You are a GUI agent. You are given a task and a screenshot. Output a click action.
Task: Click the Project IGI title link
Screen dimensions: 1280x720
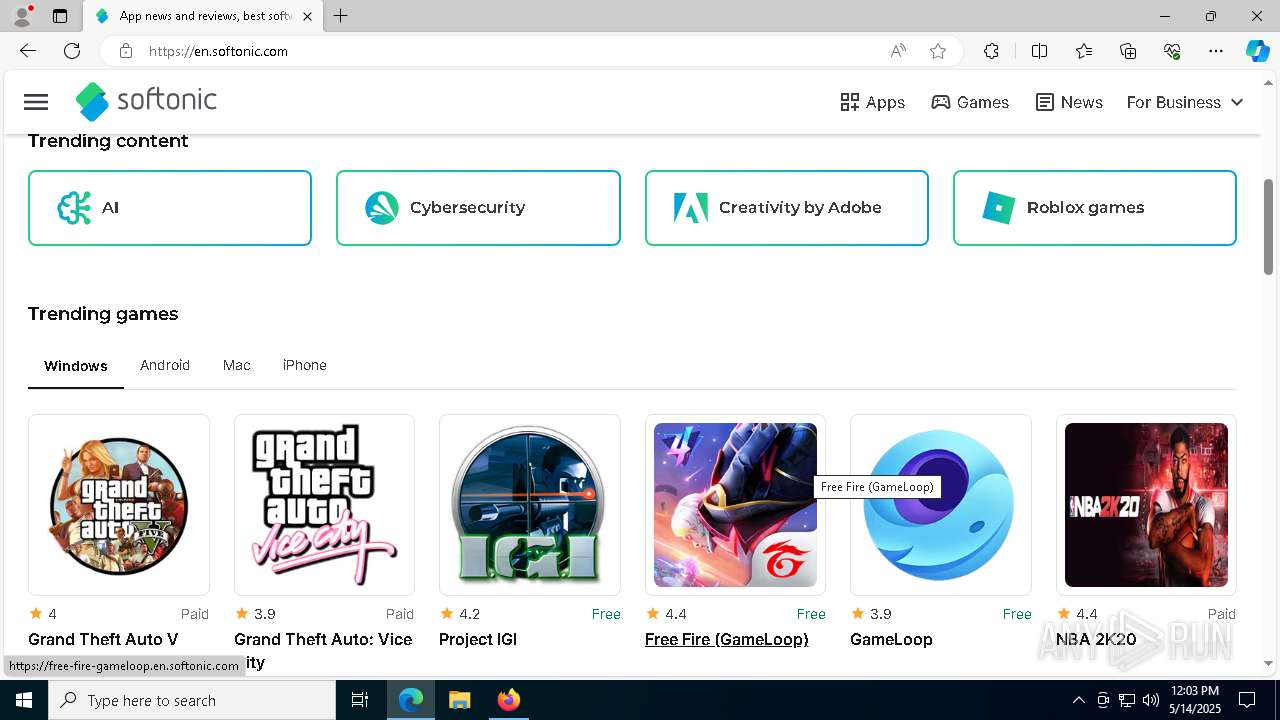(478, 640)
